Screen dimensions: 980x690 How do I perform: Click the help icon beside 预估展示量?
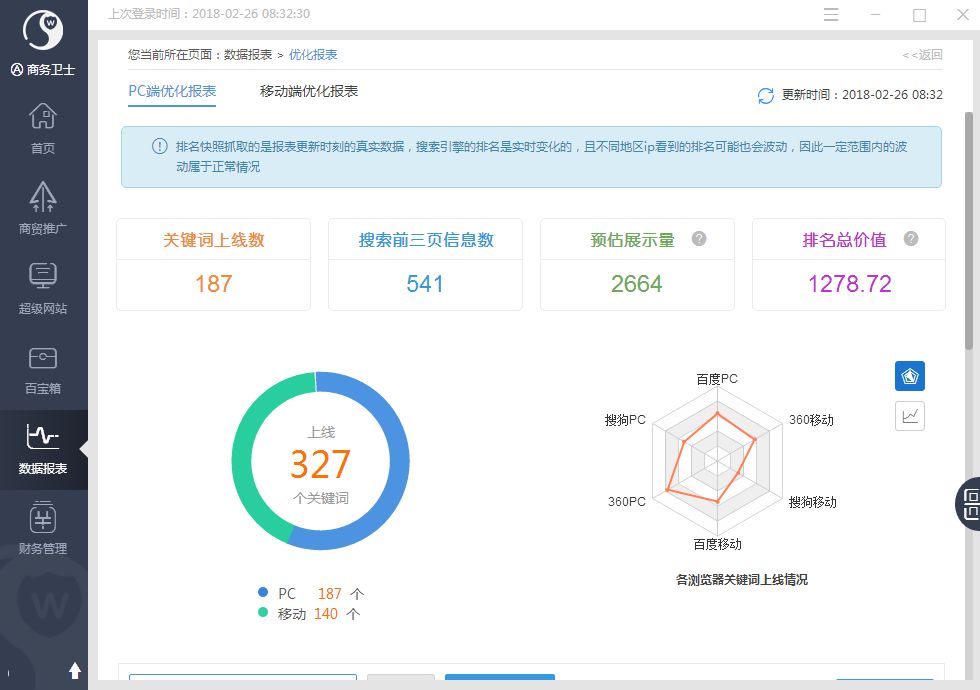coord(701,238)
